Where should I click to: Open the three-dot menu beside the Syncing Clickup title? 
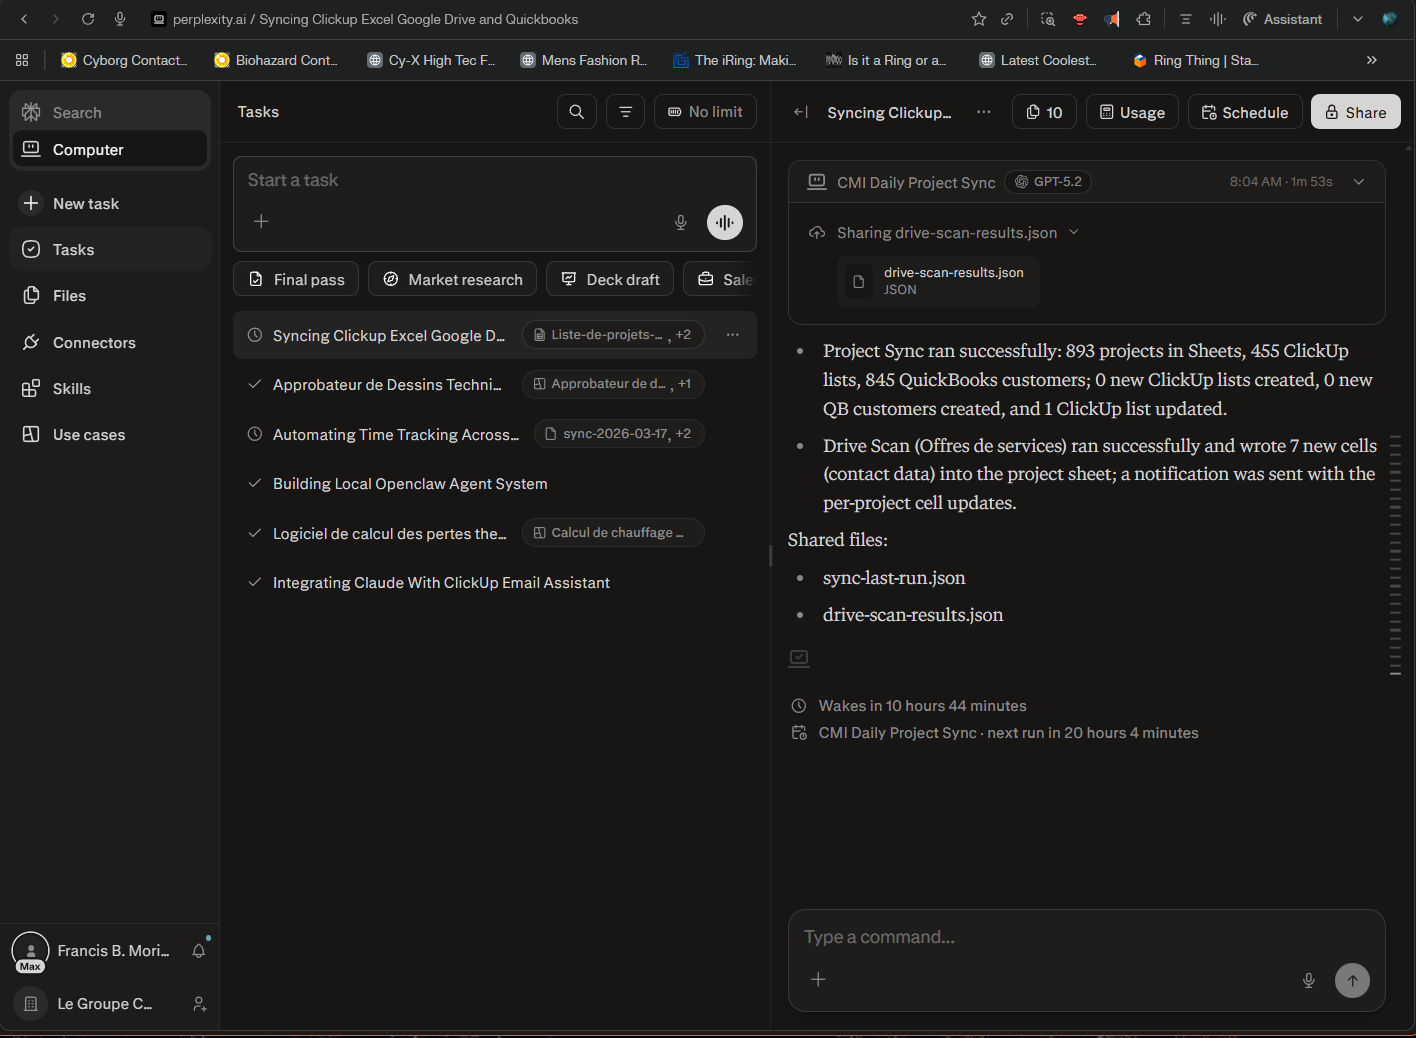984,112
